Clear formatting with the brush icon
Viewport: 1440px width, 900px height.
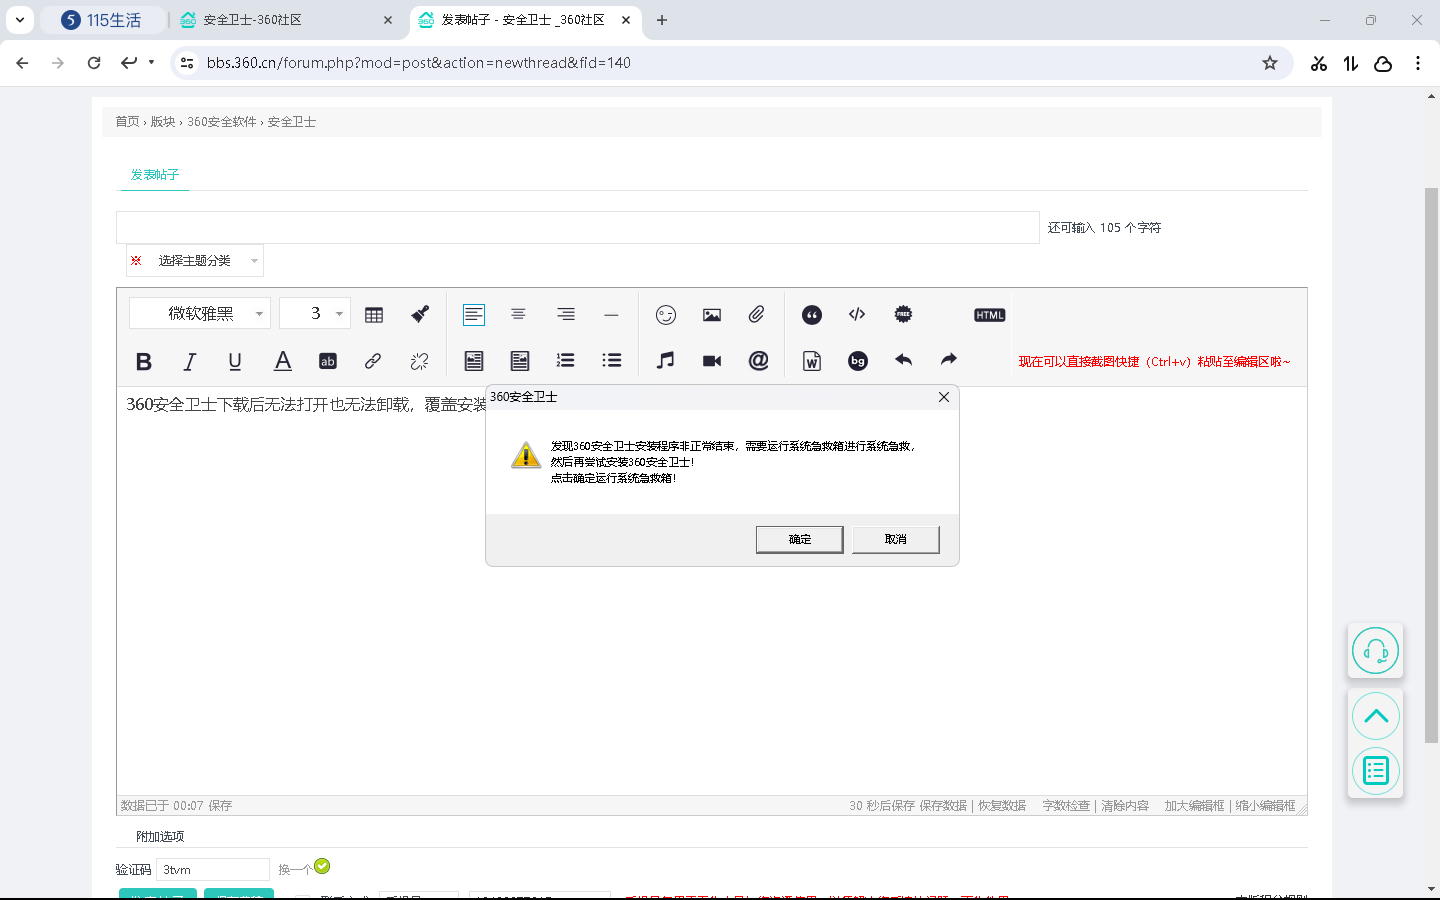point(420,314)
